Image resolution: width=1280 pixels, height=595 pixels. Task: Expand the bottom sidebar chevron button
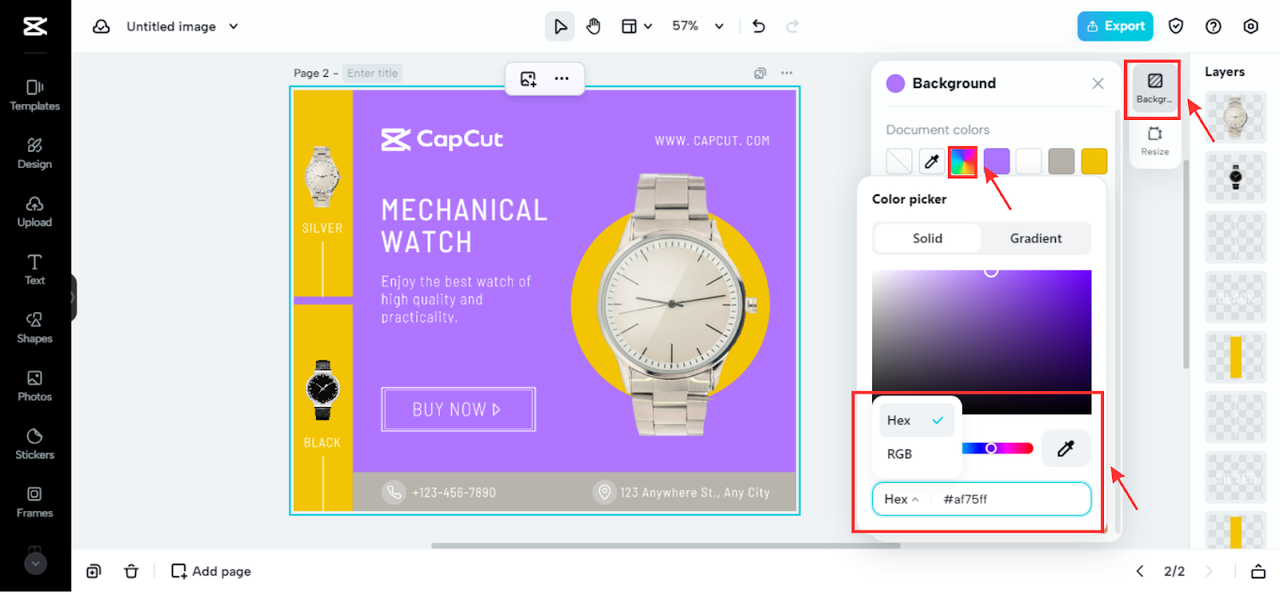point(35,563)
